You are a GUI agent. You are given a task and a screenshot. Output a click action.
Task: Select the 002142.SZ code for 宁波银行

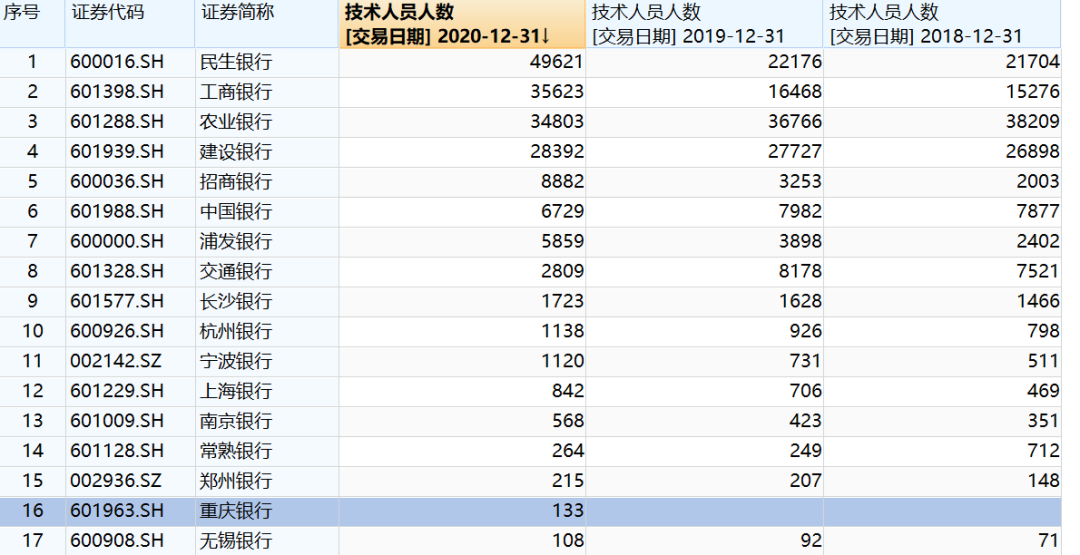point(117,361)
